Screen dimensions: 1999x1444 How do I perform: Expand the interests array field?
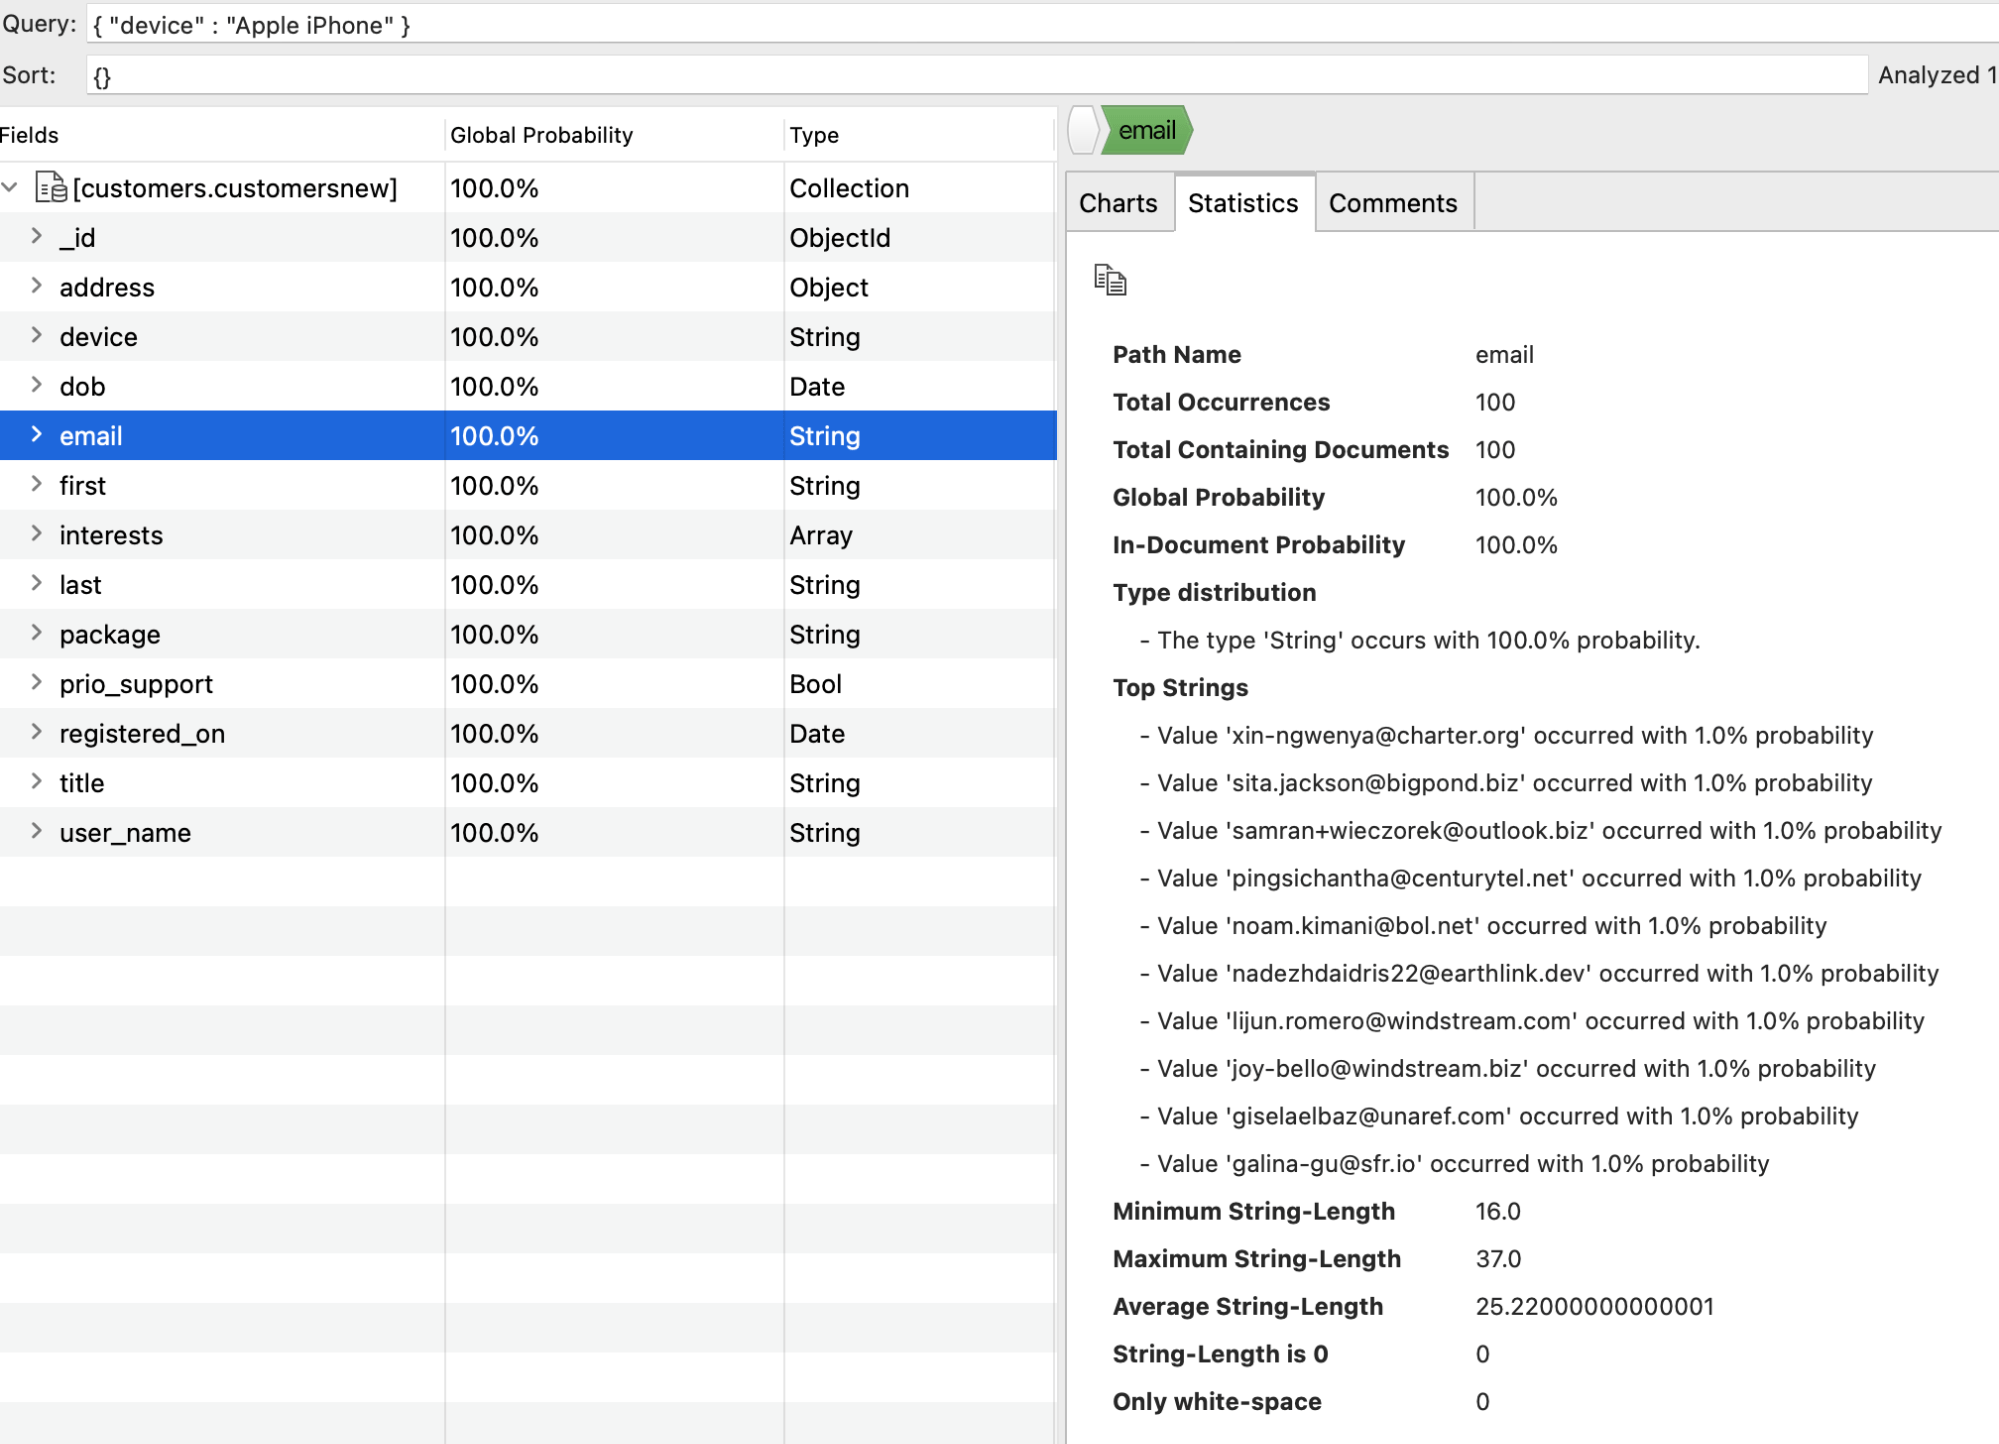[x=36, y=533]
